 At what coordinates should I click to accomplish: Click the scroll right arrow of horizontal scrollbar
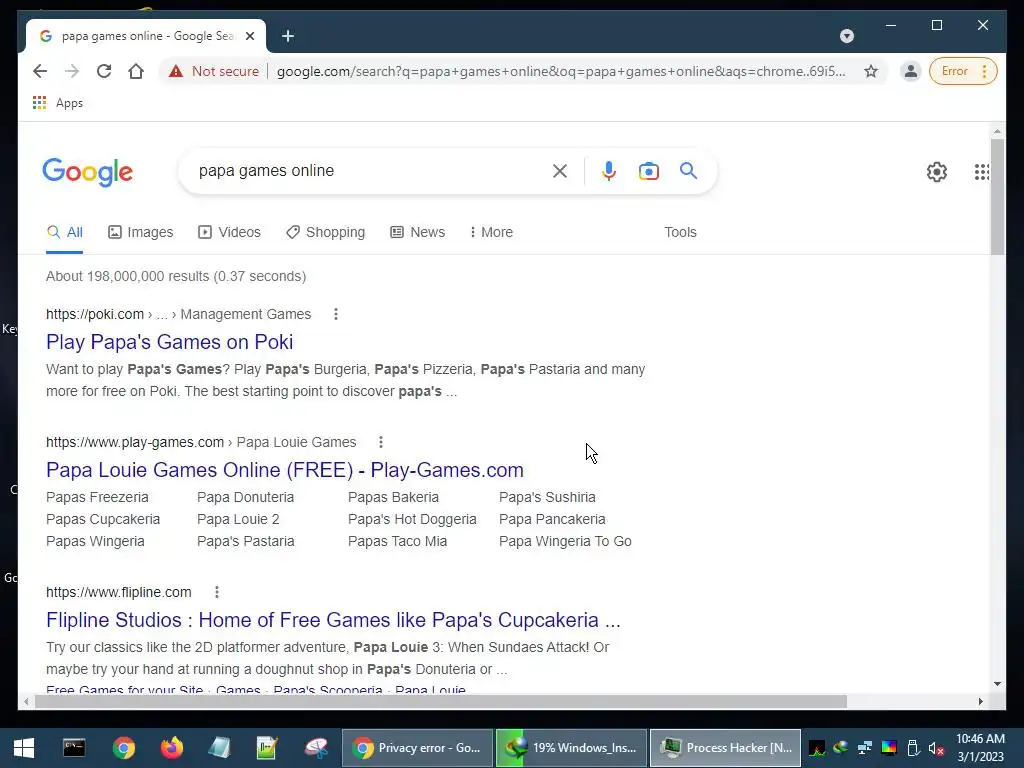[x=980, y=701]
